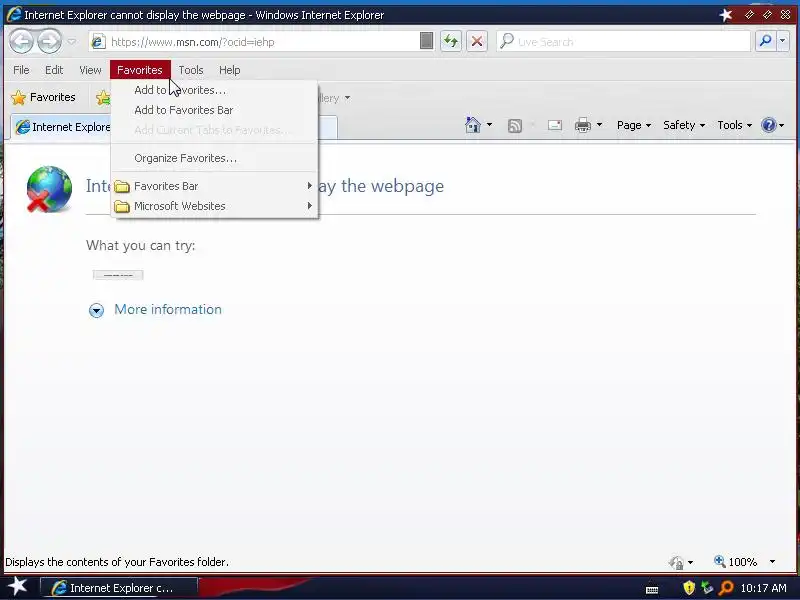Click the Favorites star button on toolbar

pos(44,97)
